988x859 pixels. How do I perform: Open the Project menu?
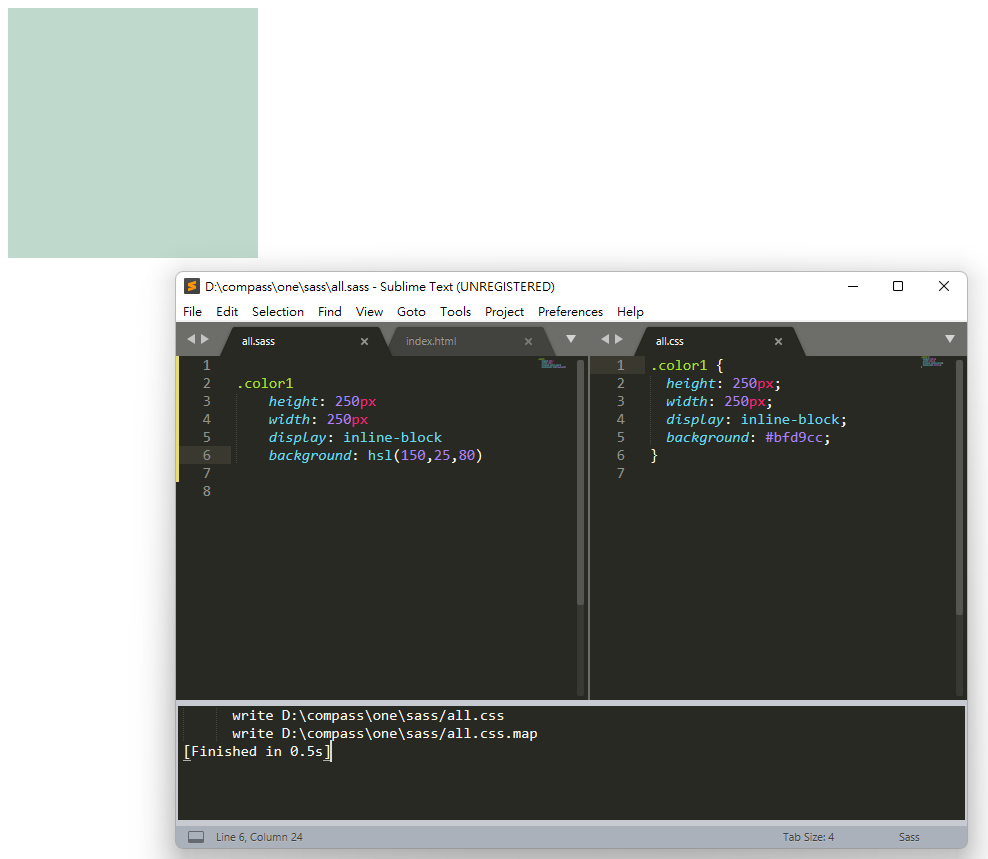tap(504, 311)
